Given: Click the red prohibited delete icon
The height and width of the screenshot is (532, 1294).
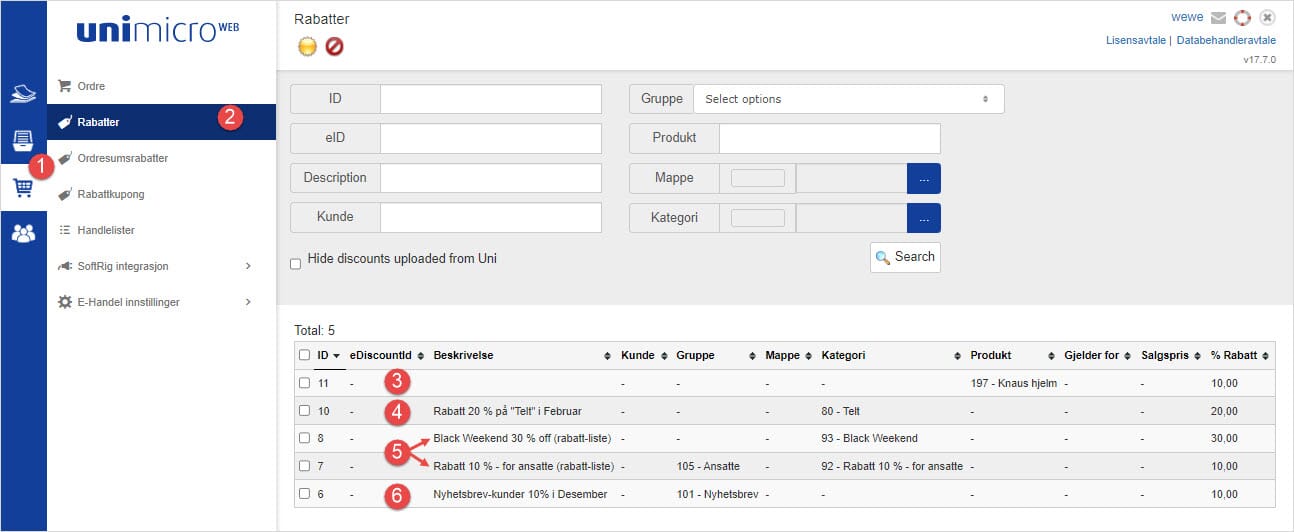Looking at the screenshot, I should (334, 46).
